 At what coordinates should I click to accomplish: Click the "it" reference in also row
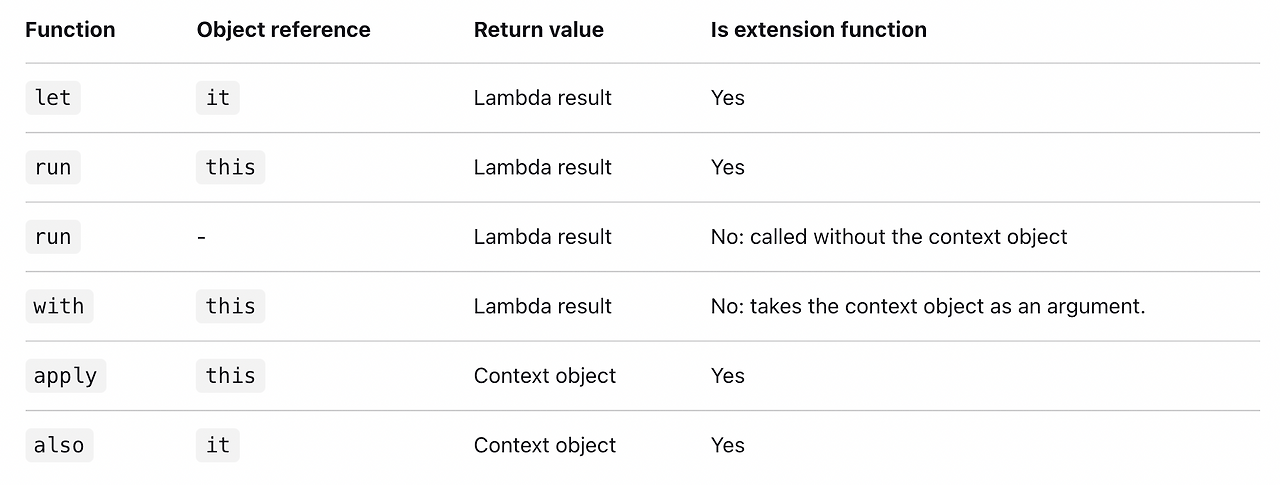pyautogui.click(x=218, y=445)
